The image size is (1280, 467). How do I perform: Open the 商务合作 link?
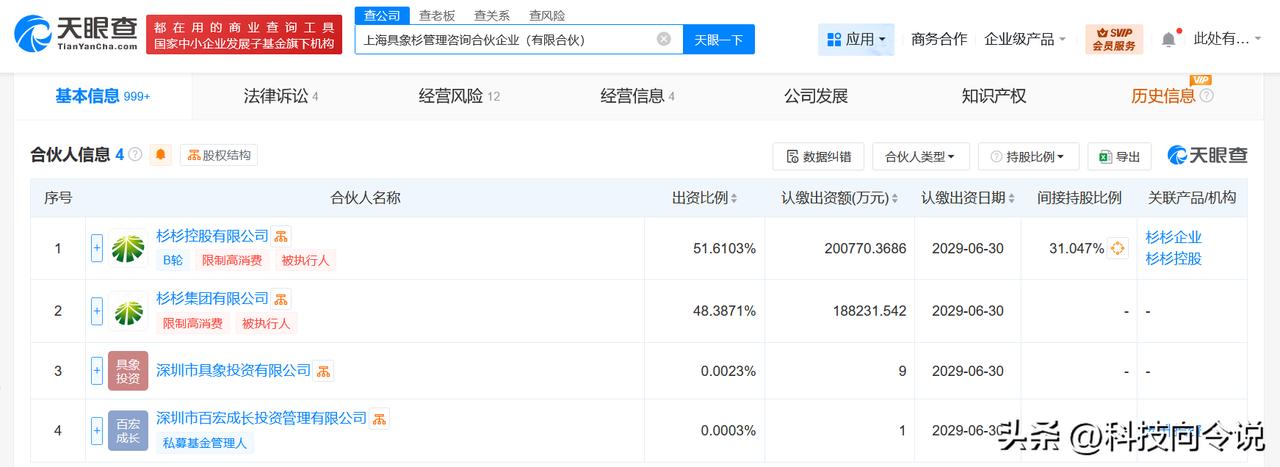click(x=939, y=40)
